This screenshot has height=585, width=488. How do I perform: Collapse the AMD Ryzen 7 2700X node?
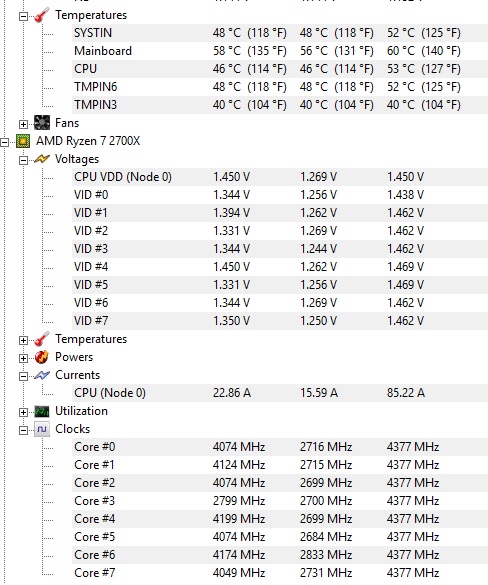point(4,142)
